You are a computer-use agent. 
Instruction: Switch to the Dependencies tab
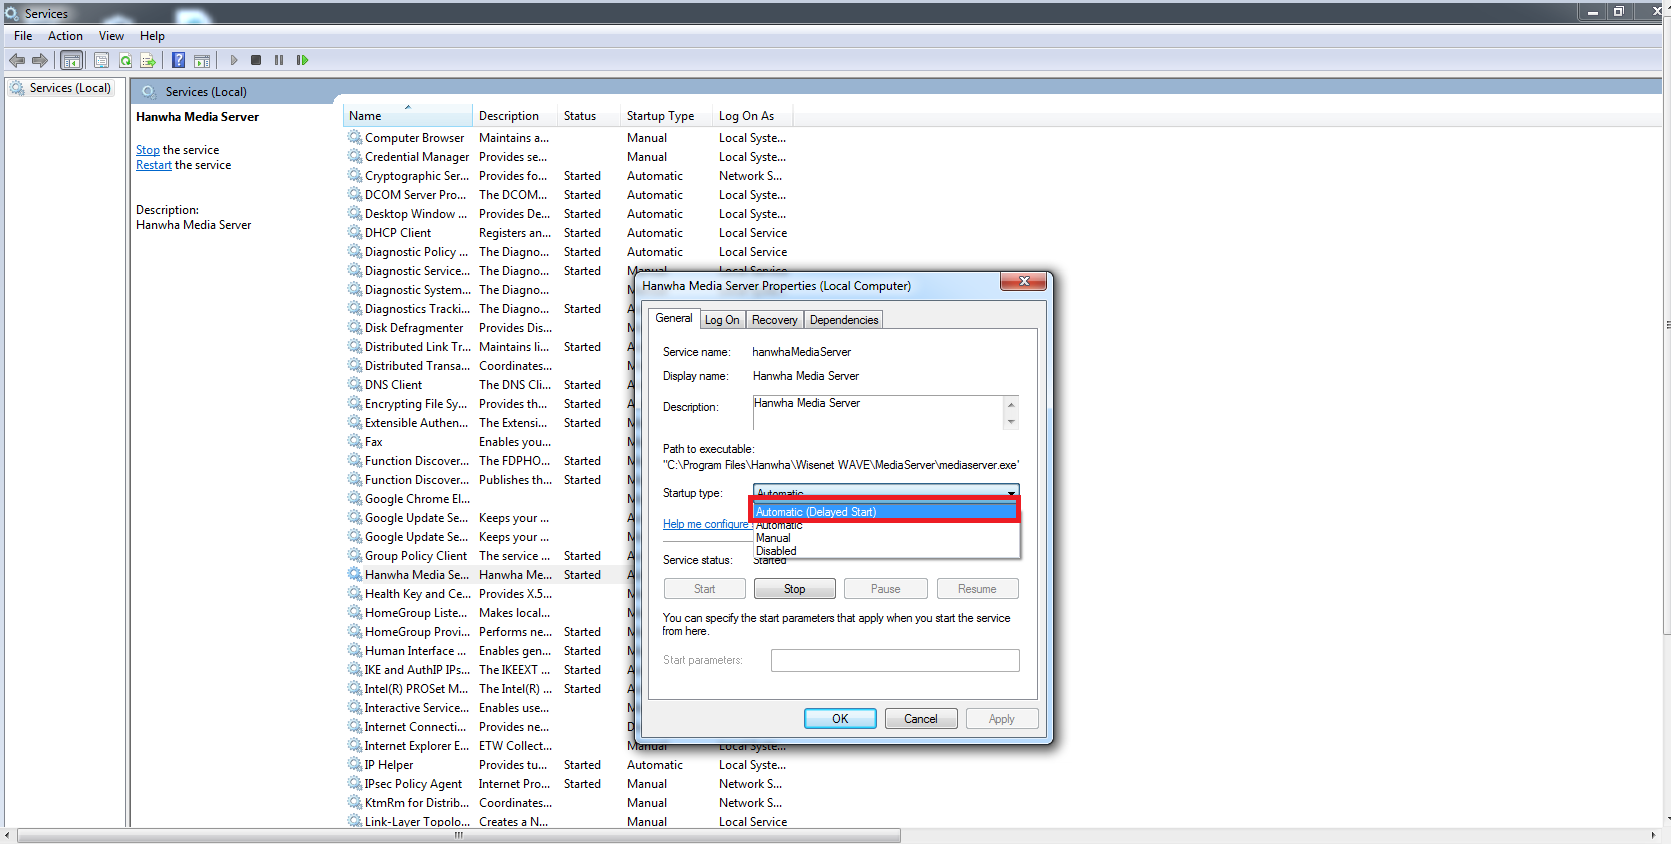pyautogui.click(x=844, y=320)
